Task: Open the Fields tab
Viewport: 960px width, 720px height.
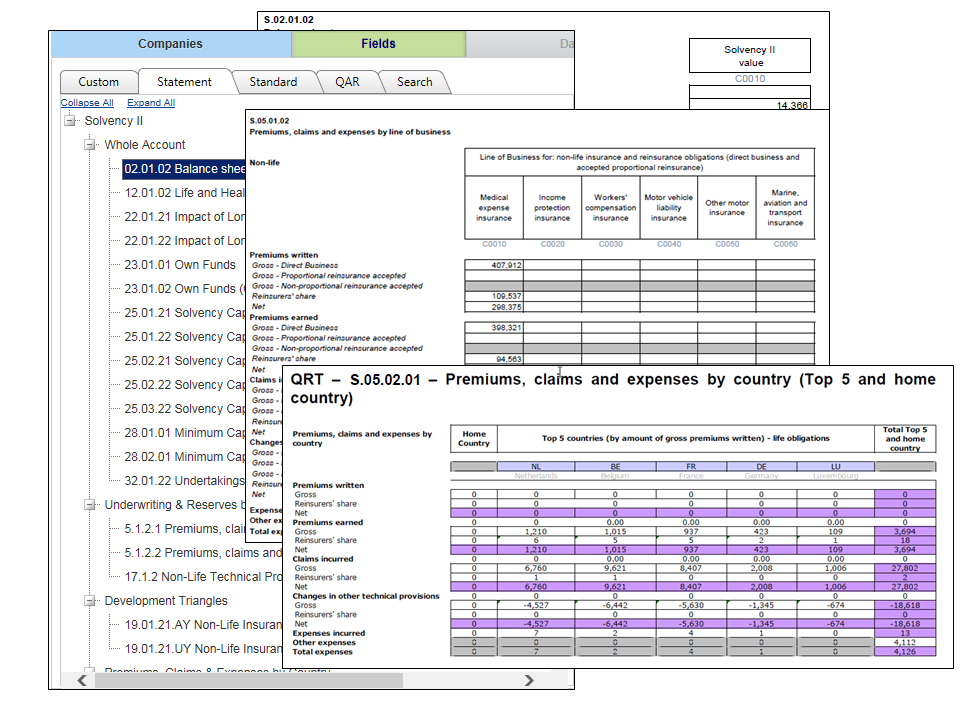Action: (x=378, y=44)
